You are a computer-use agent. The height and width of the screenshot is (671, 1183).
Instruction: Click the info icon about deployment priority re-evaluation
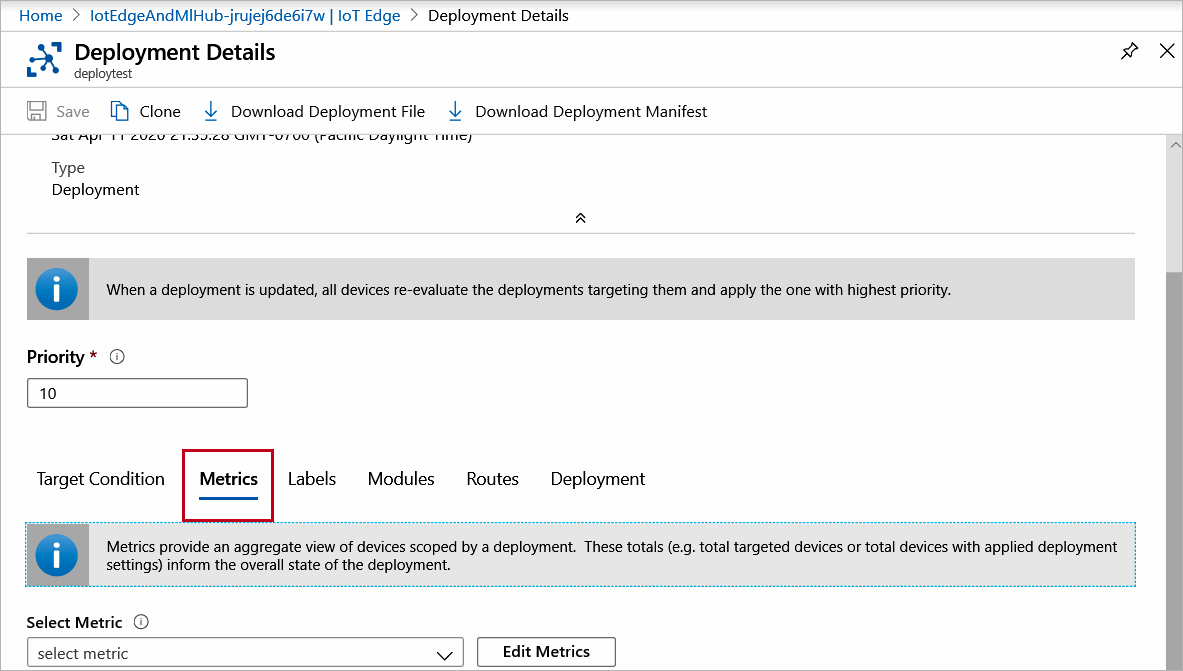pos(57,288)
